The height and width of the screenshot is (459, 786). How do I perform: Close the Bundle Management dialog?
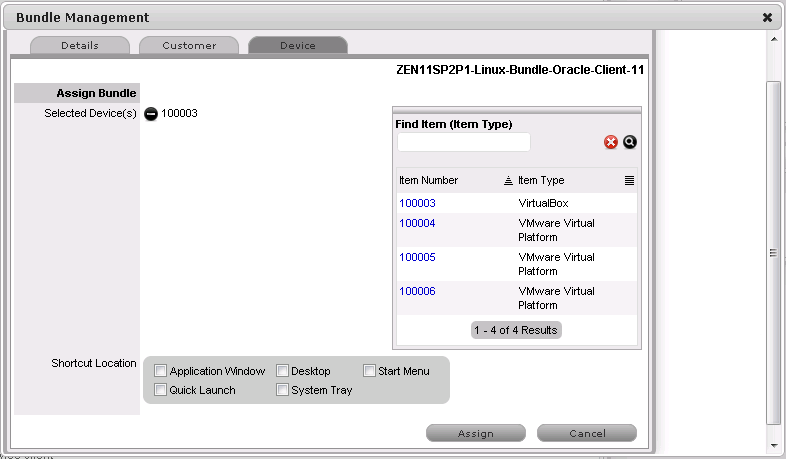coord(767,18)
